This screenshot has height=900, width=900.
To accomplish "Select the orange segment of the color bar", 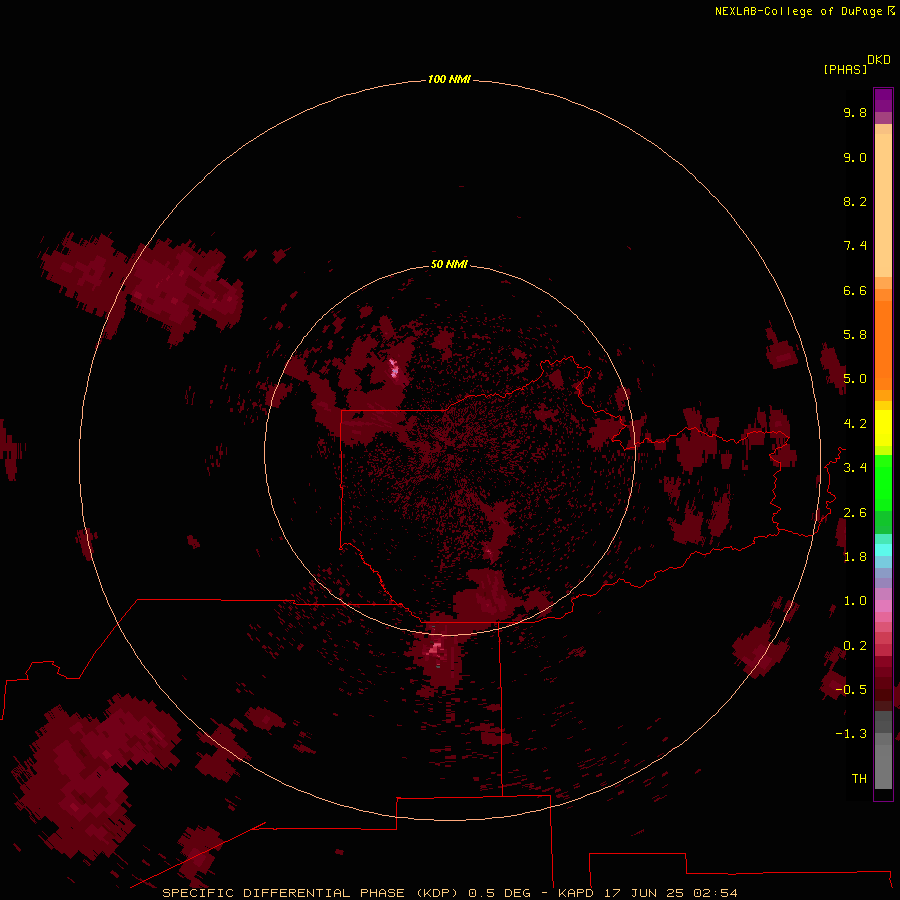I will coord(883,346).
